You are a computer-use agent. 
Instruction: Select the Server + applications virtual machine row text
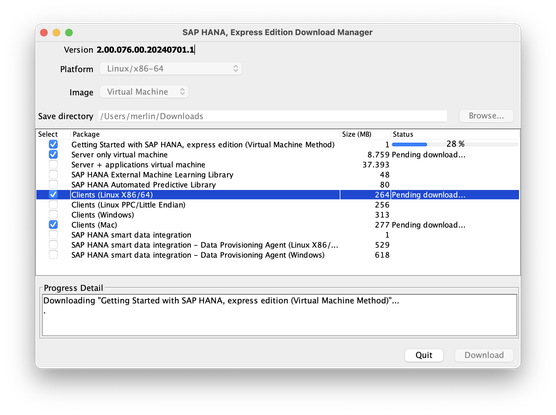[x=138, y=165]
